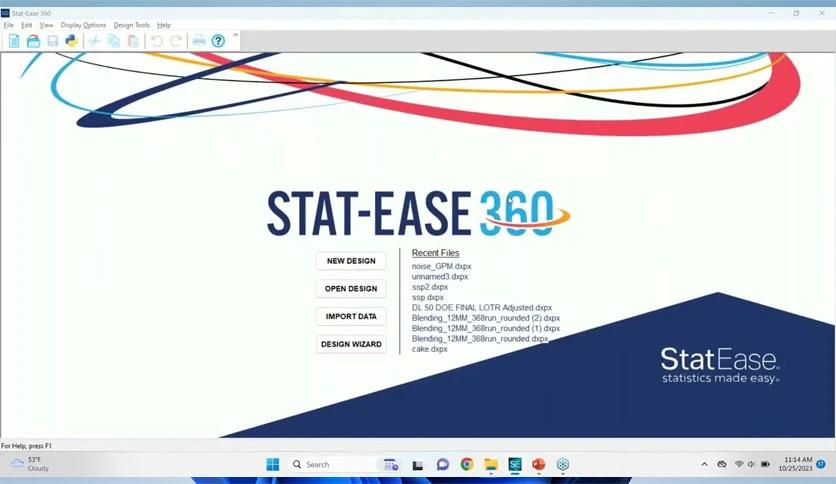
Task: Click the battery tray icon
Action: pos(765,464)
